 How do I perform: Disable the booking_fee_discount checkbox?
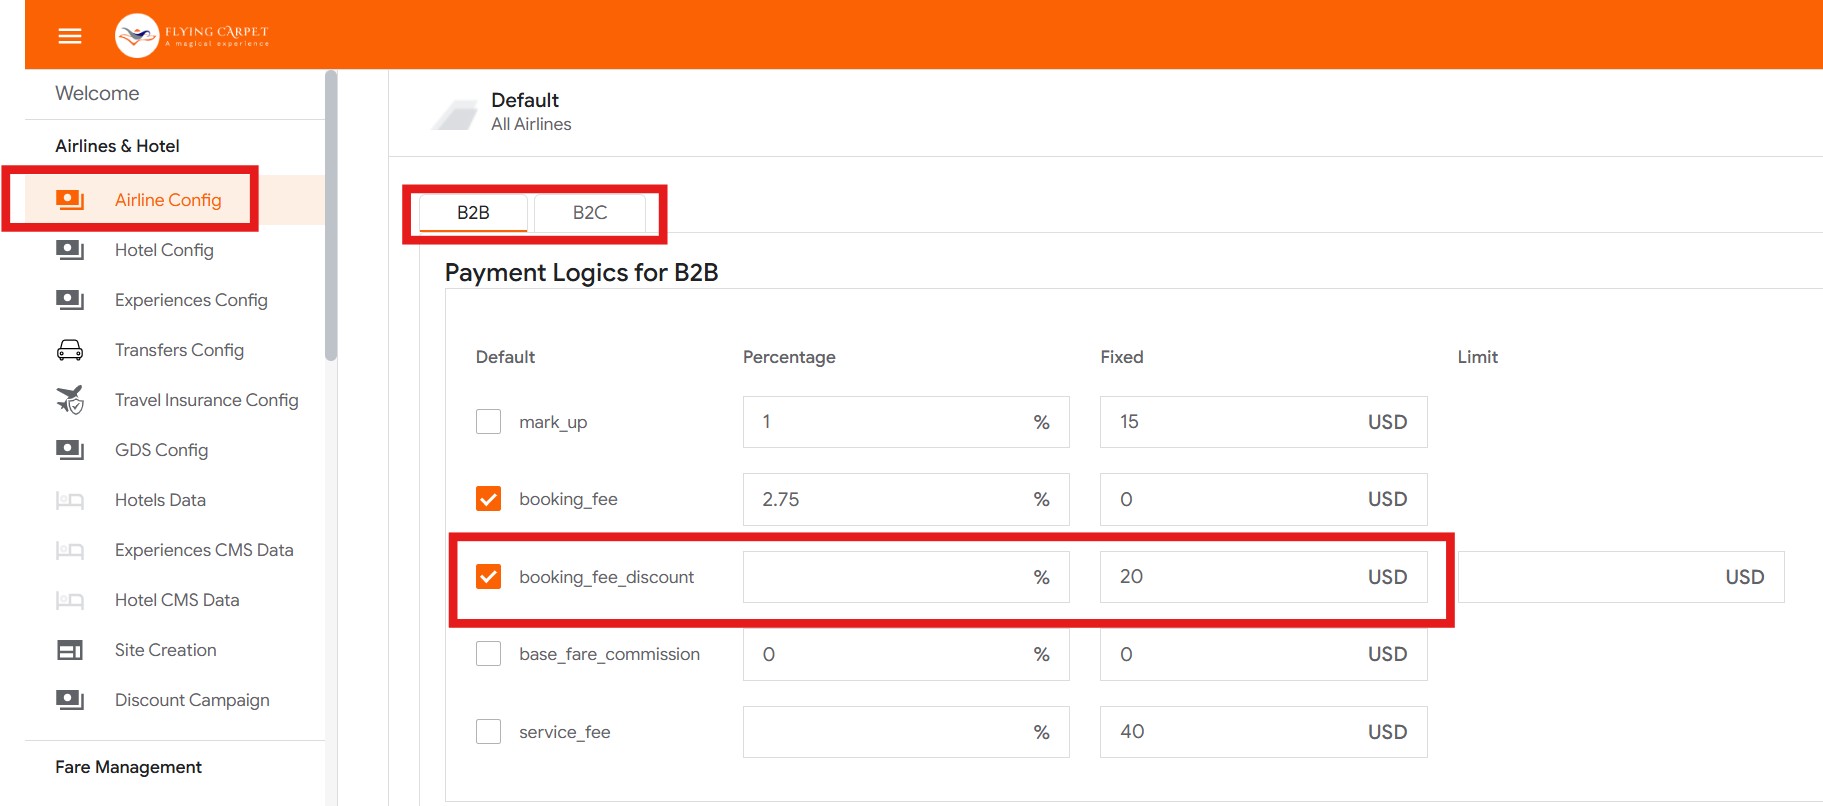(488, 577)
